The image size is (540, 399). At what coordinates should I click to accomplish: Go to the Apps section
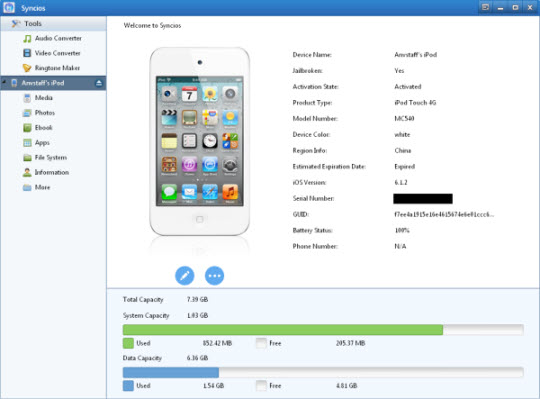[37, 143]
